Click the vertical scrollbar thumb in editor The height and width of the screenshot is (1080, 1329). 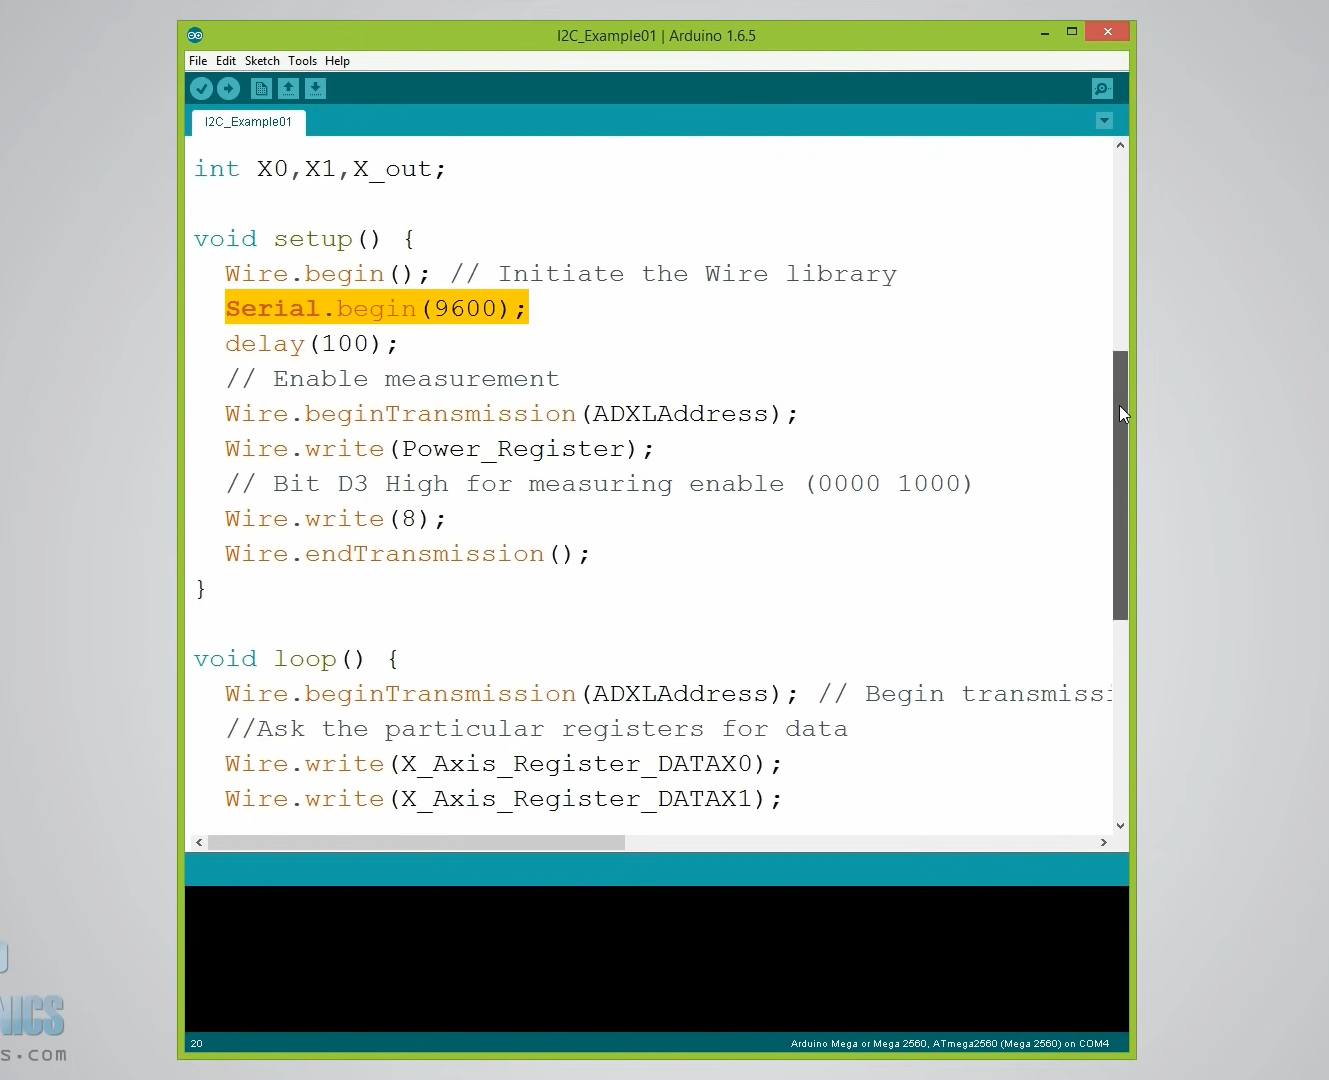pyautogui.click(x=1120, y=485)
